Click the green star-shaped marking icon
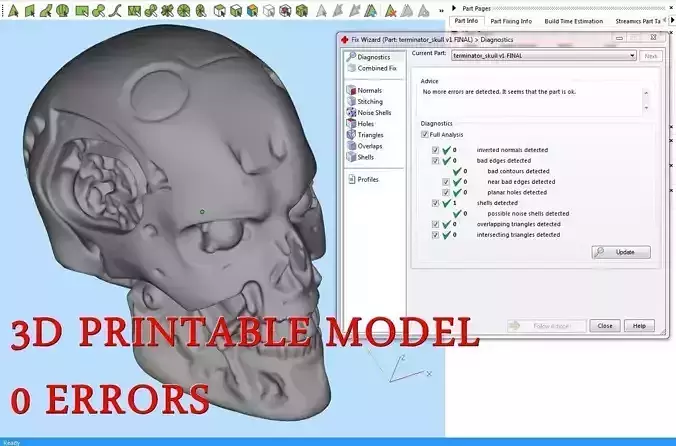This screenshot has height=446, width=676. pos(168,10)
